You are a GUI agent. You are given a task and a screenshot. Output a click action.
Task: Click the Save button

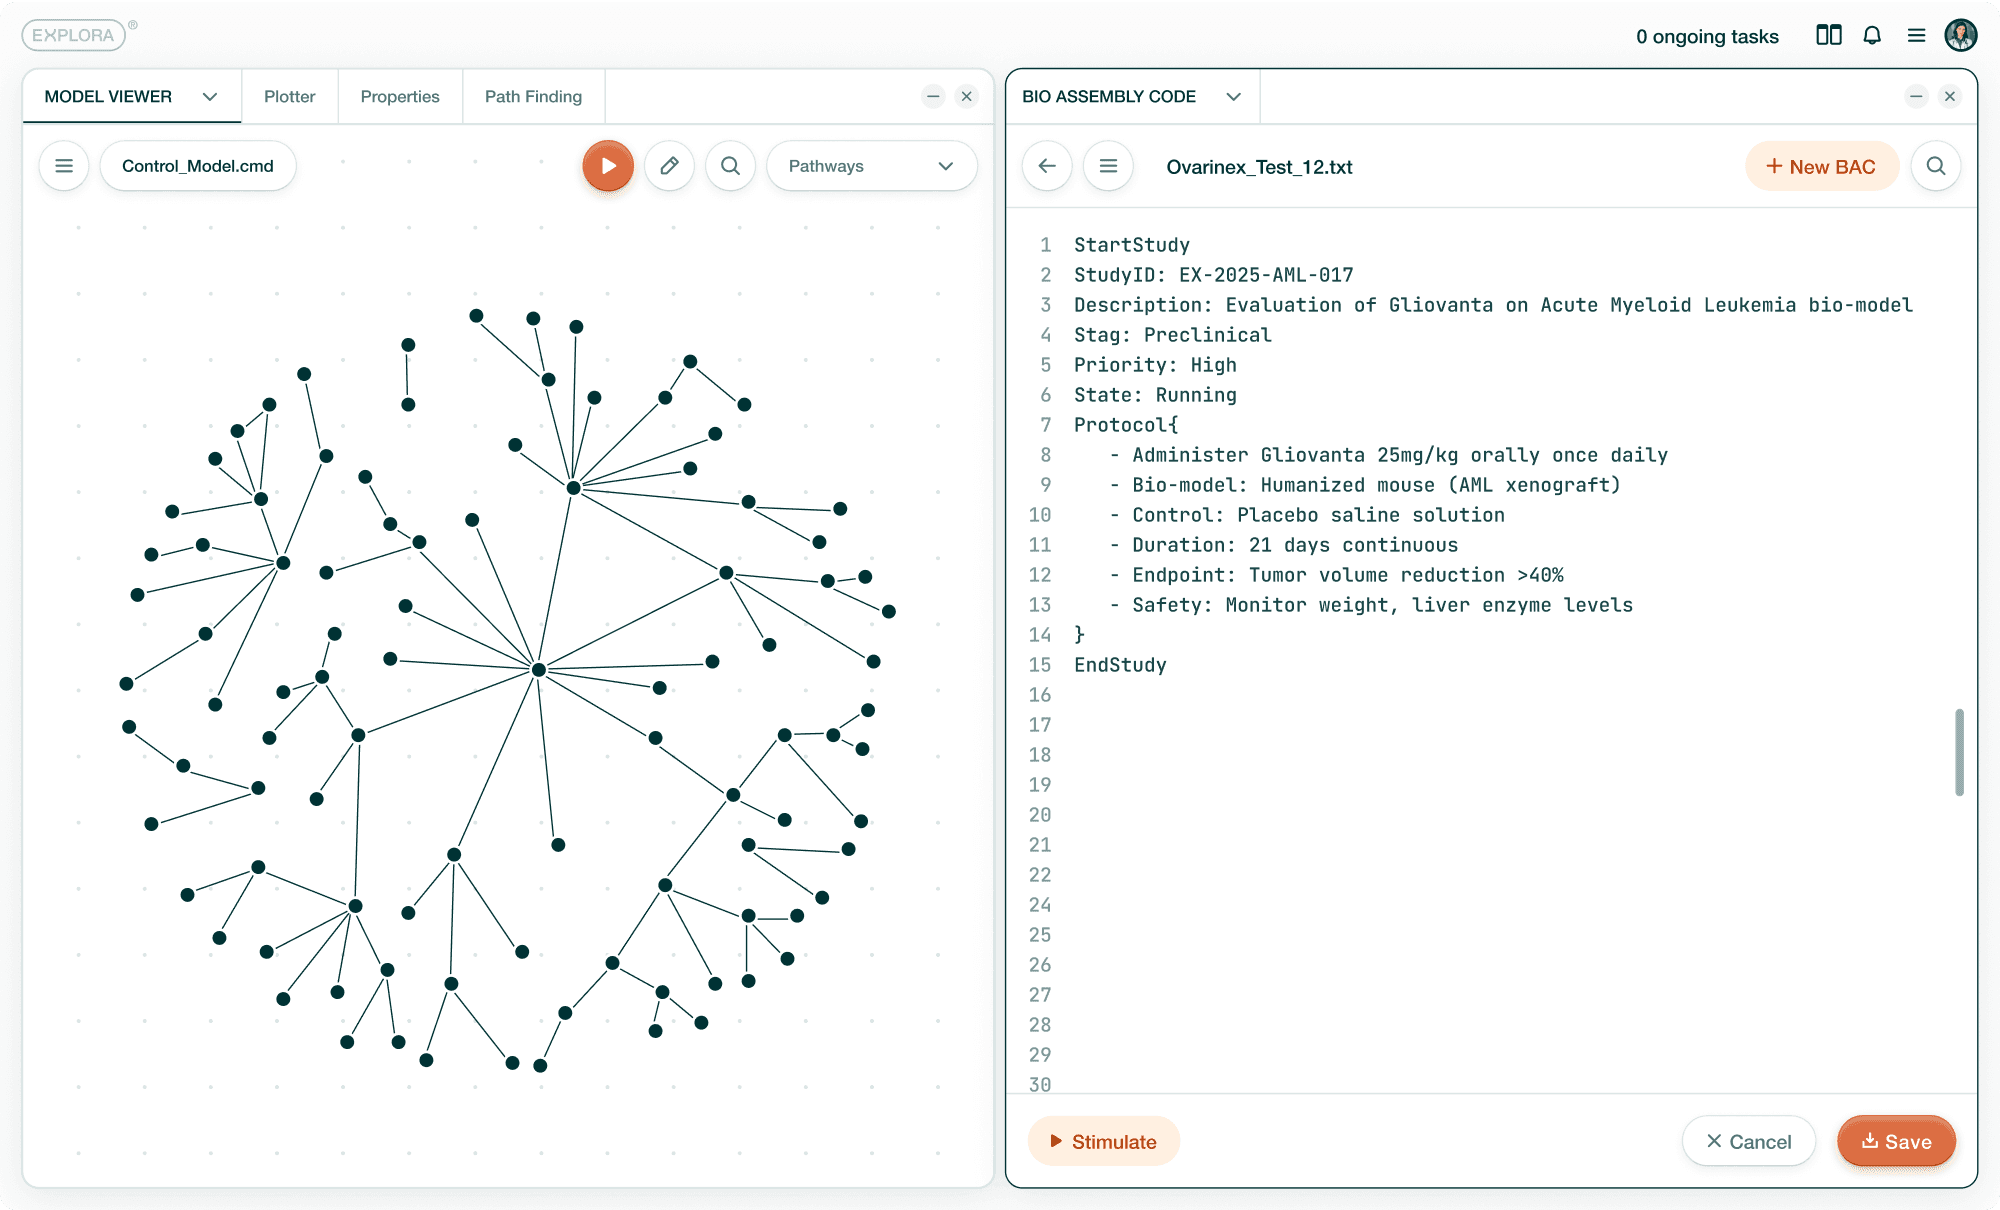coord(1896,1141)
